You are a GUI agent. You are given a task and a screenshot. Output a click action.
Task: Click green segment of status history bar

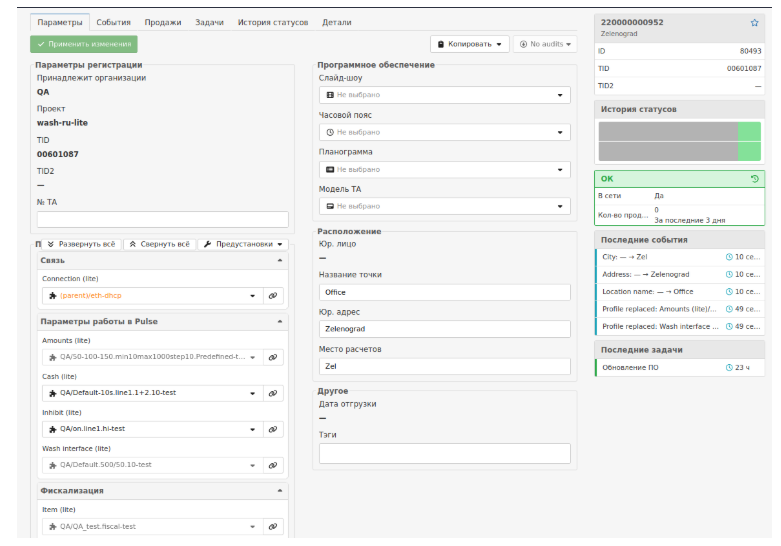point(749,141)
